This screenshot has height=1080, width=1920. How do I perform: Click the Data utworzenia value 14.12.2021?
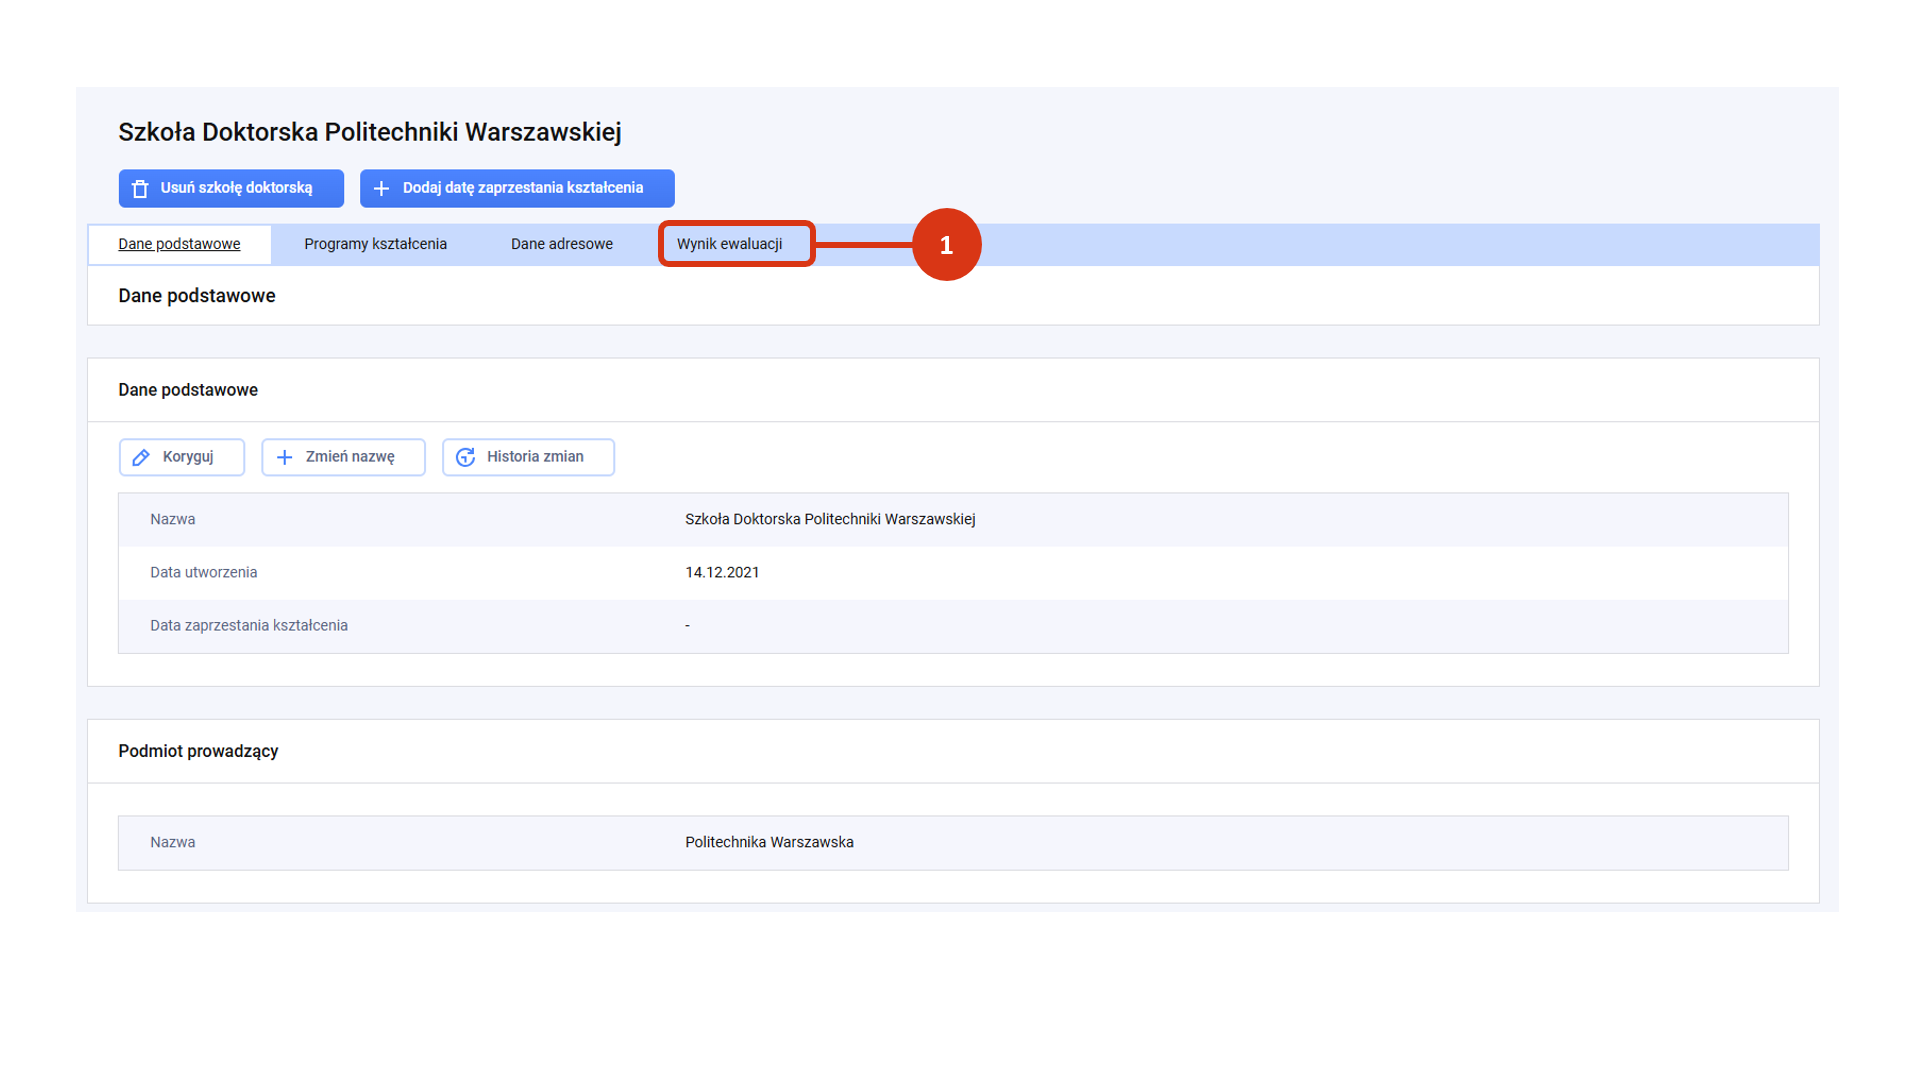721,572
